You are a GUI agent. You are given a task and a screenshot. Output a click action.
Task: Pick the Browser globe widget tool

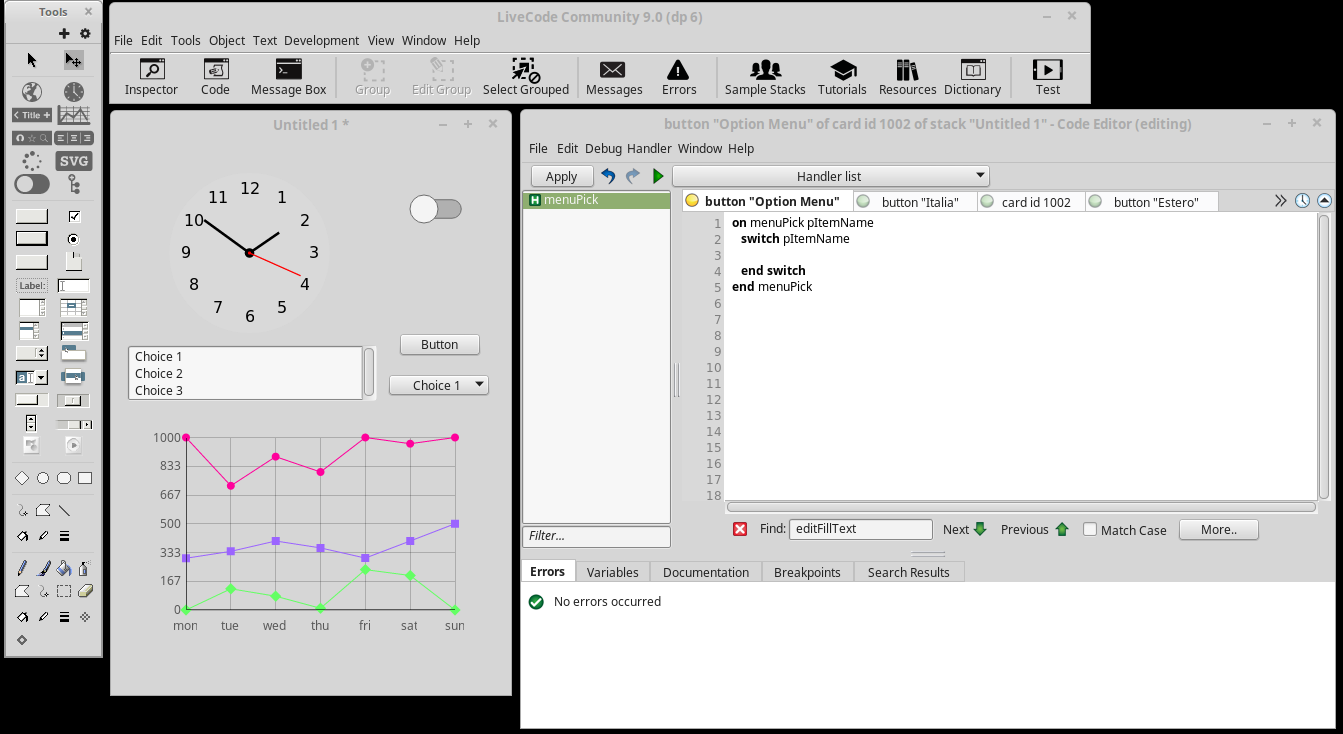click(32, 92)
